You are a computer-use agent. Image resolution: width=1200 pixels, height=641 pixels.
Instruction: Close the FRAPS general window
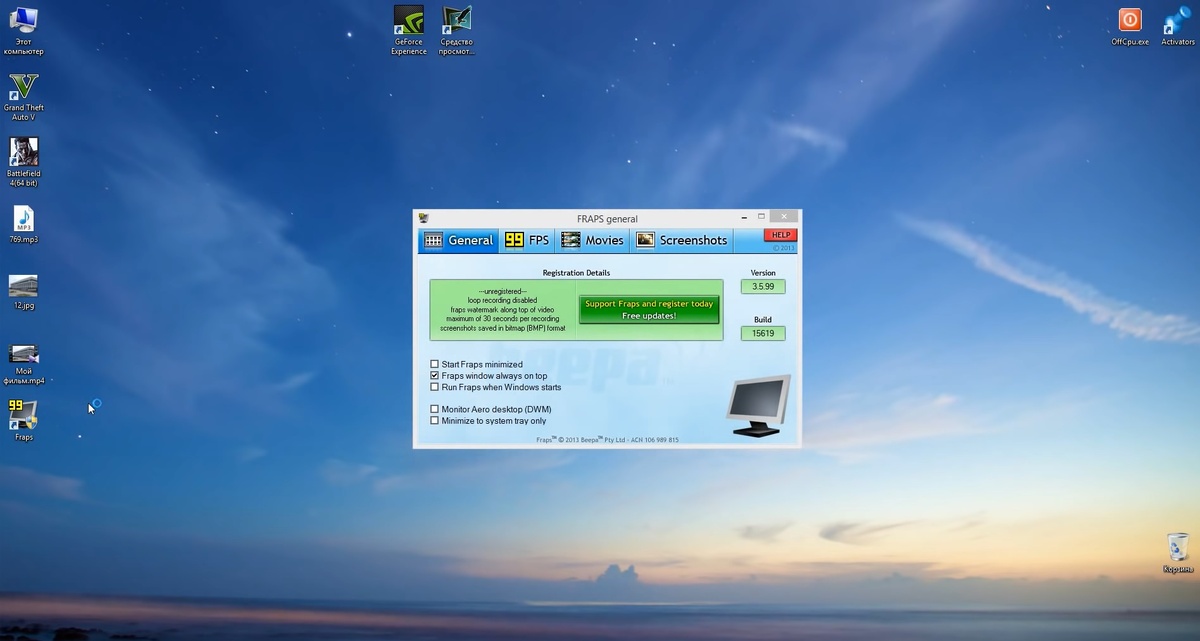786,217
